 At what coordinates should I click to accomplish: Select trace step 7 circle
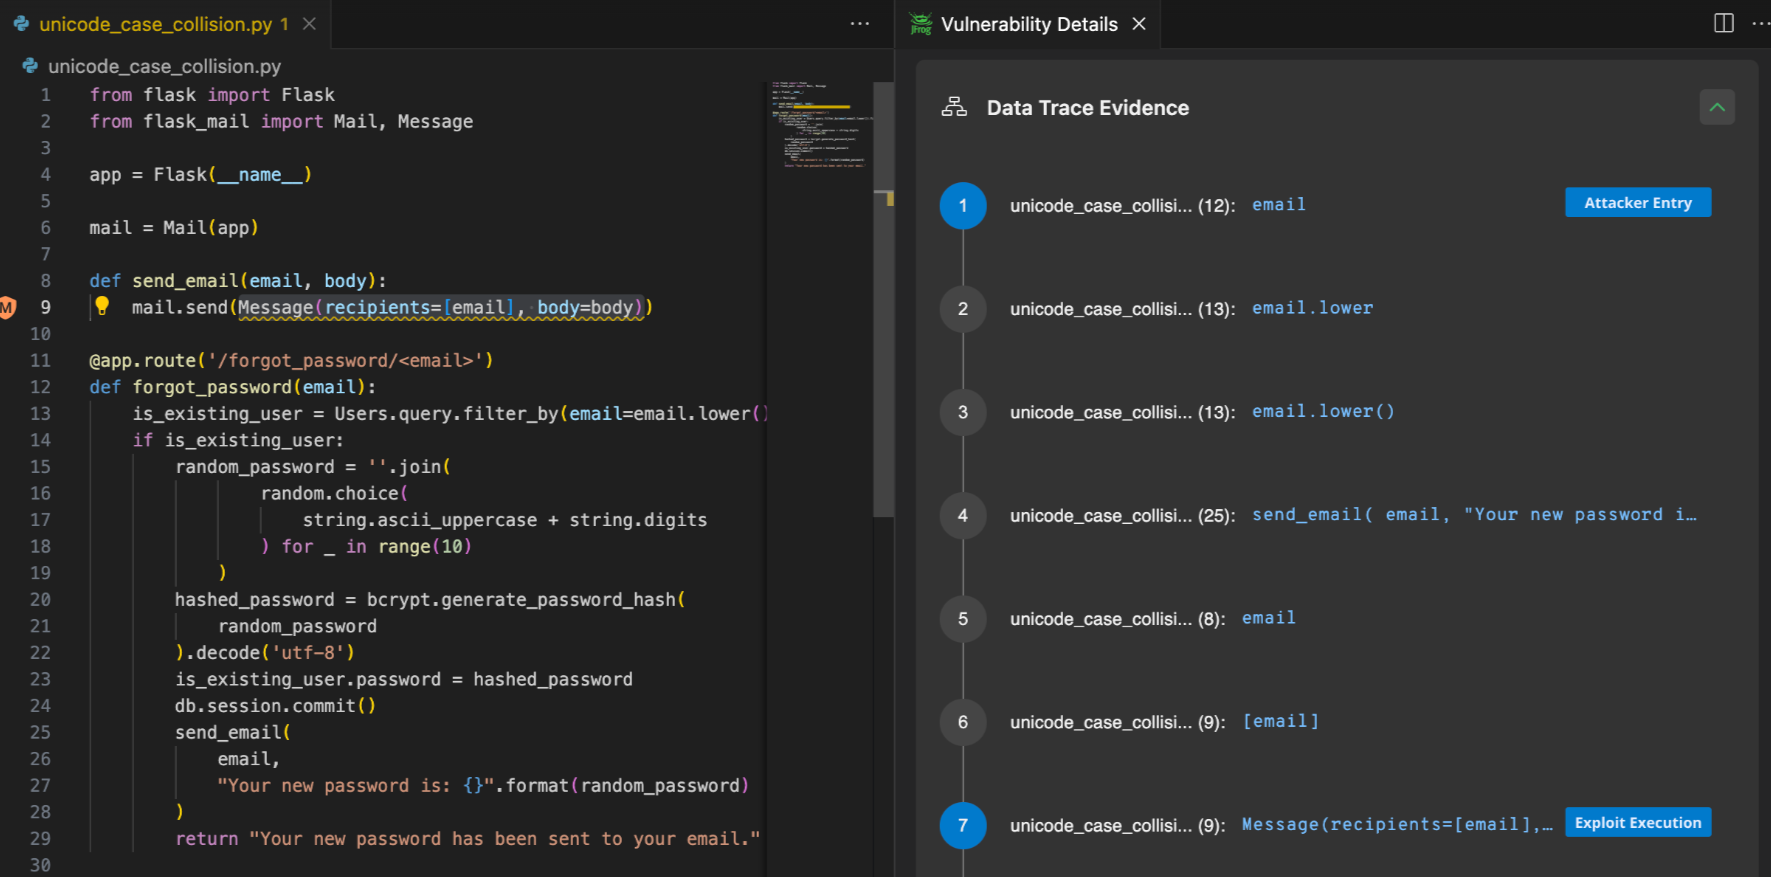coord(962,825)
